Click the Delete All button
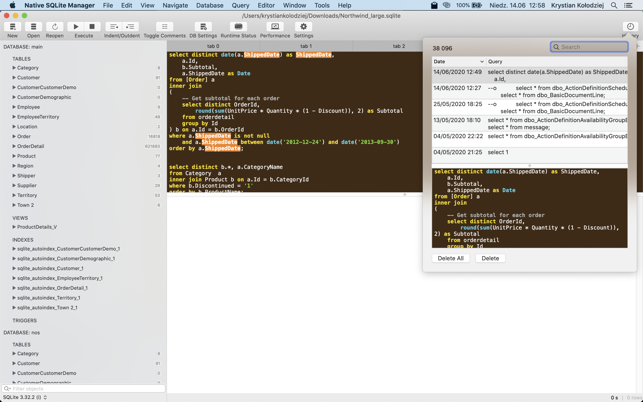Screen dimensions: 643x402 451,258
